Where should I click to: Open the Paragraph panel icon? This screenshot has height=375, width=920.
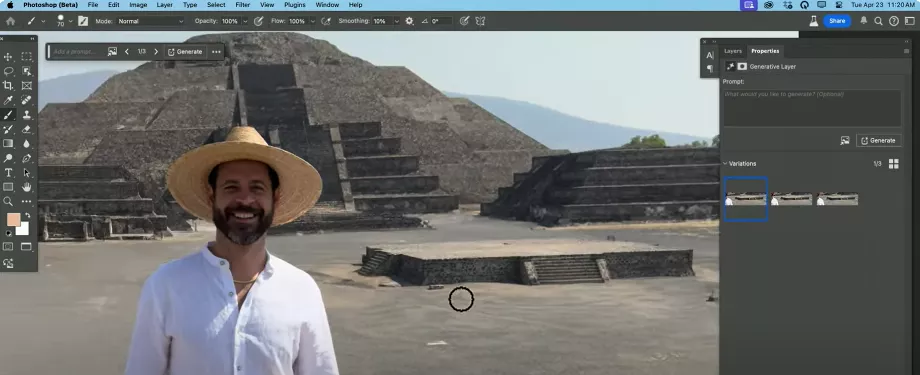(710, 69)
